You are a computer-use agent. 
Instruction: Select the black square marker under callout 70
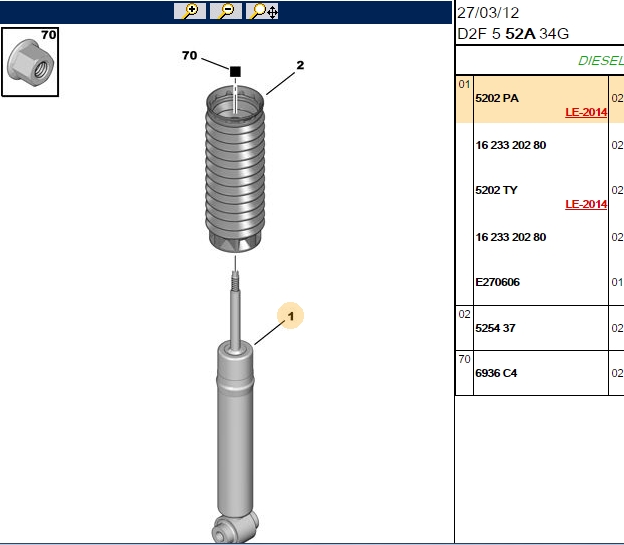tap(235, 72)
